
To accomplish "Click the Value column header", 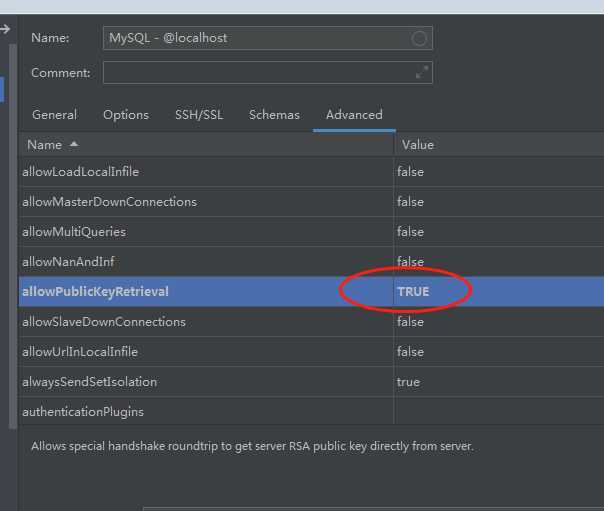I will tap(499, 145).
